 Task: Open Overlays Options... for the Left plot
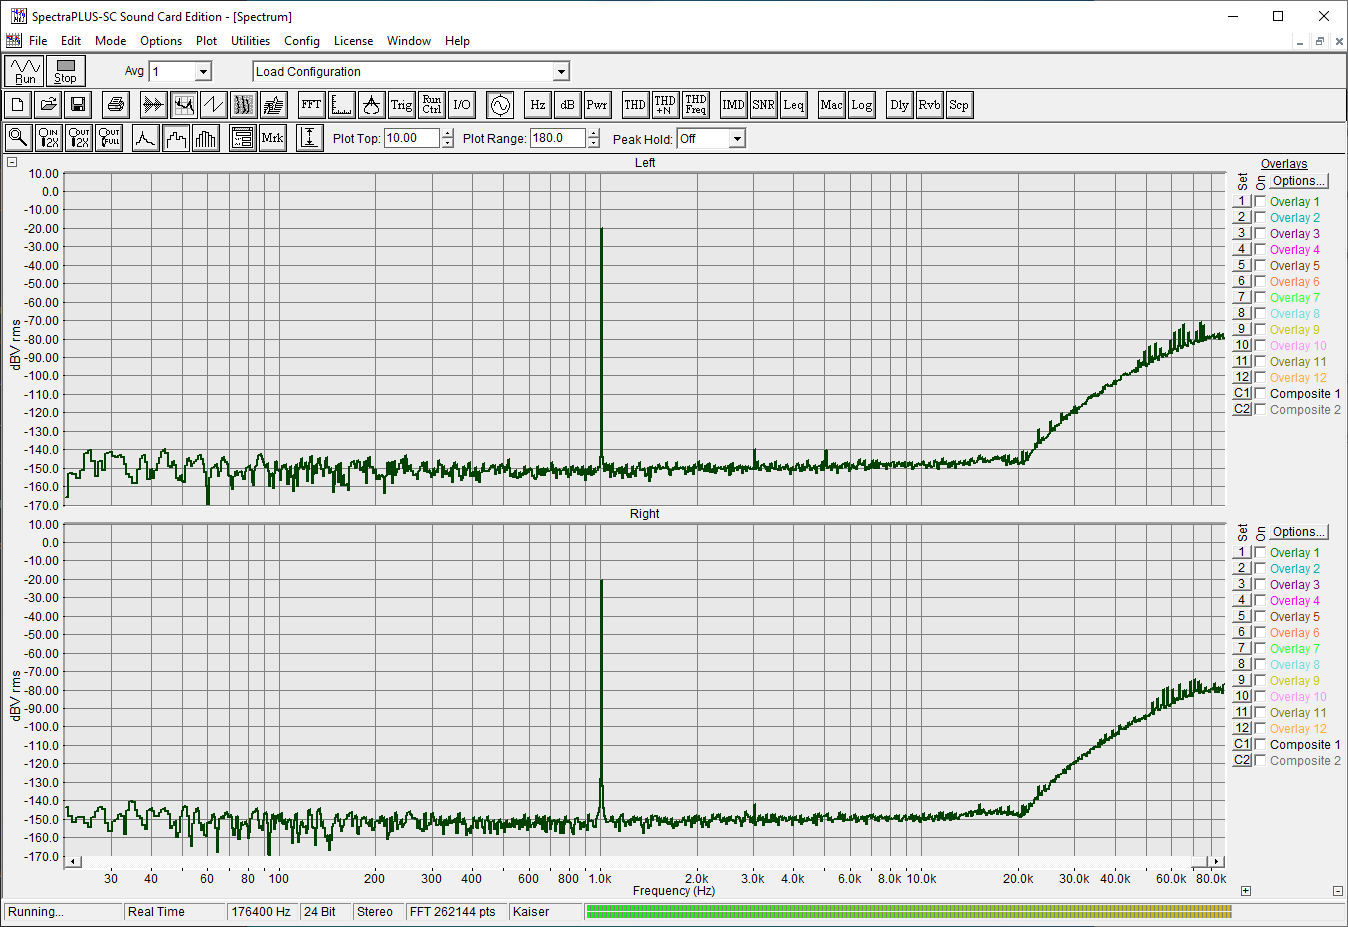coord(1299,181)
